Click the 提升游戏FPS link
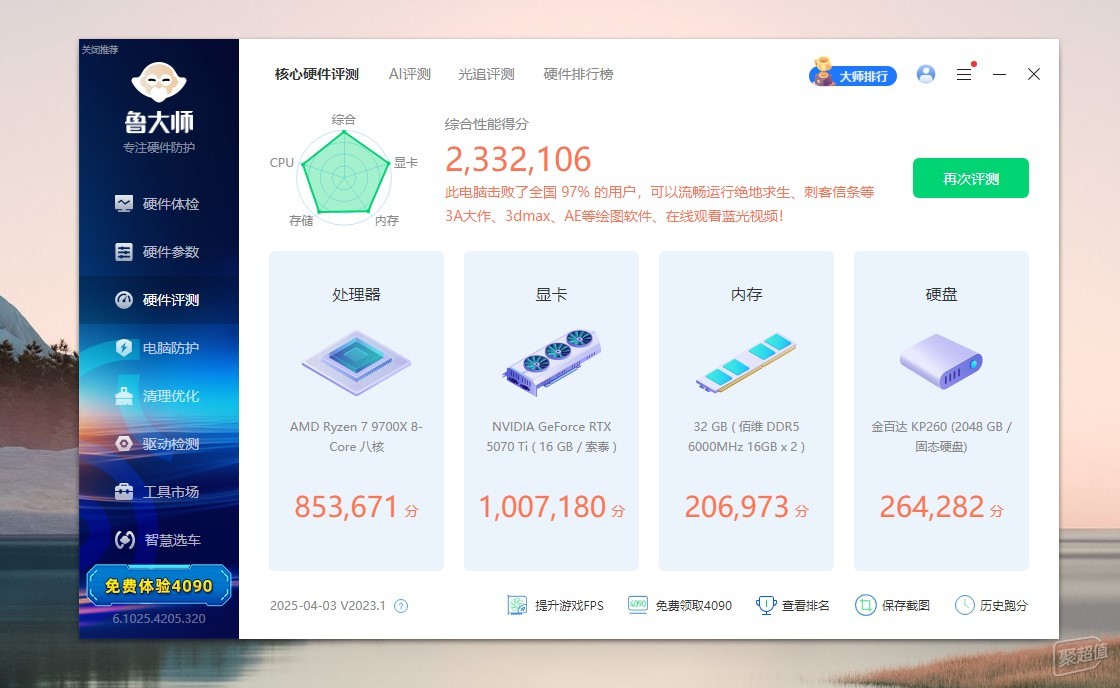This screenshot has width=1120, height=688. [569, 606]
